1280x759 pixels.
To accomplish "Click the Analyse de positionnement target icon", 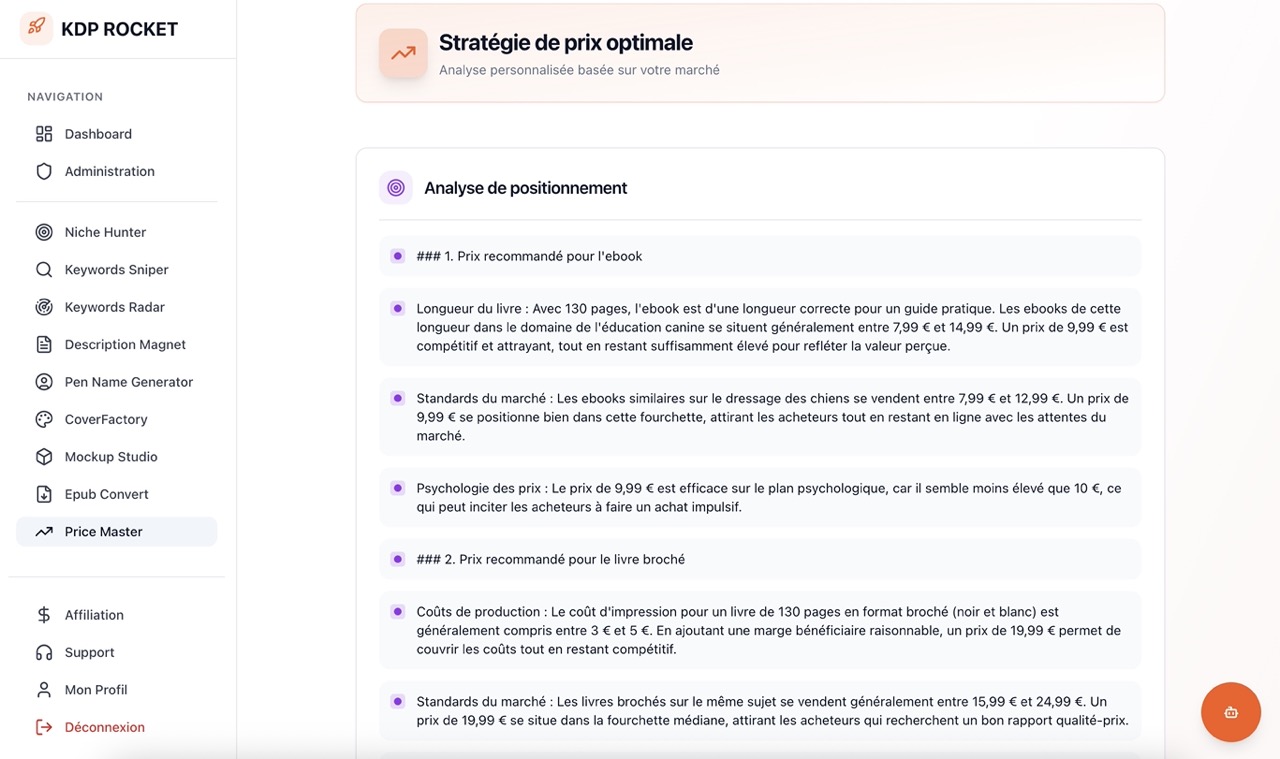I will 396,188.
